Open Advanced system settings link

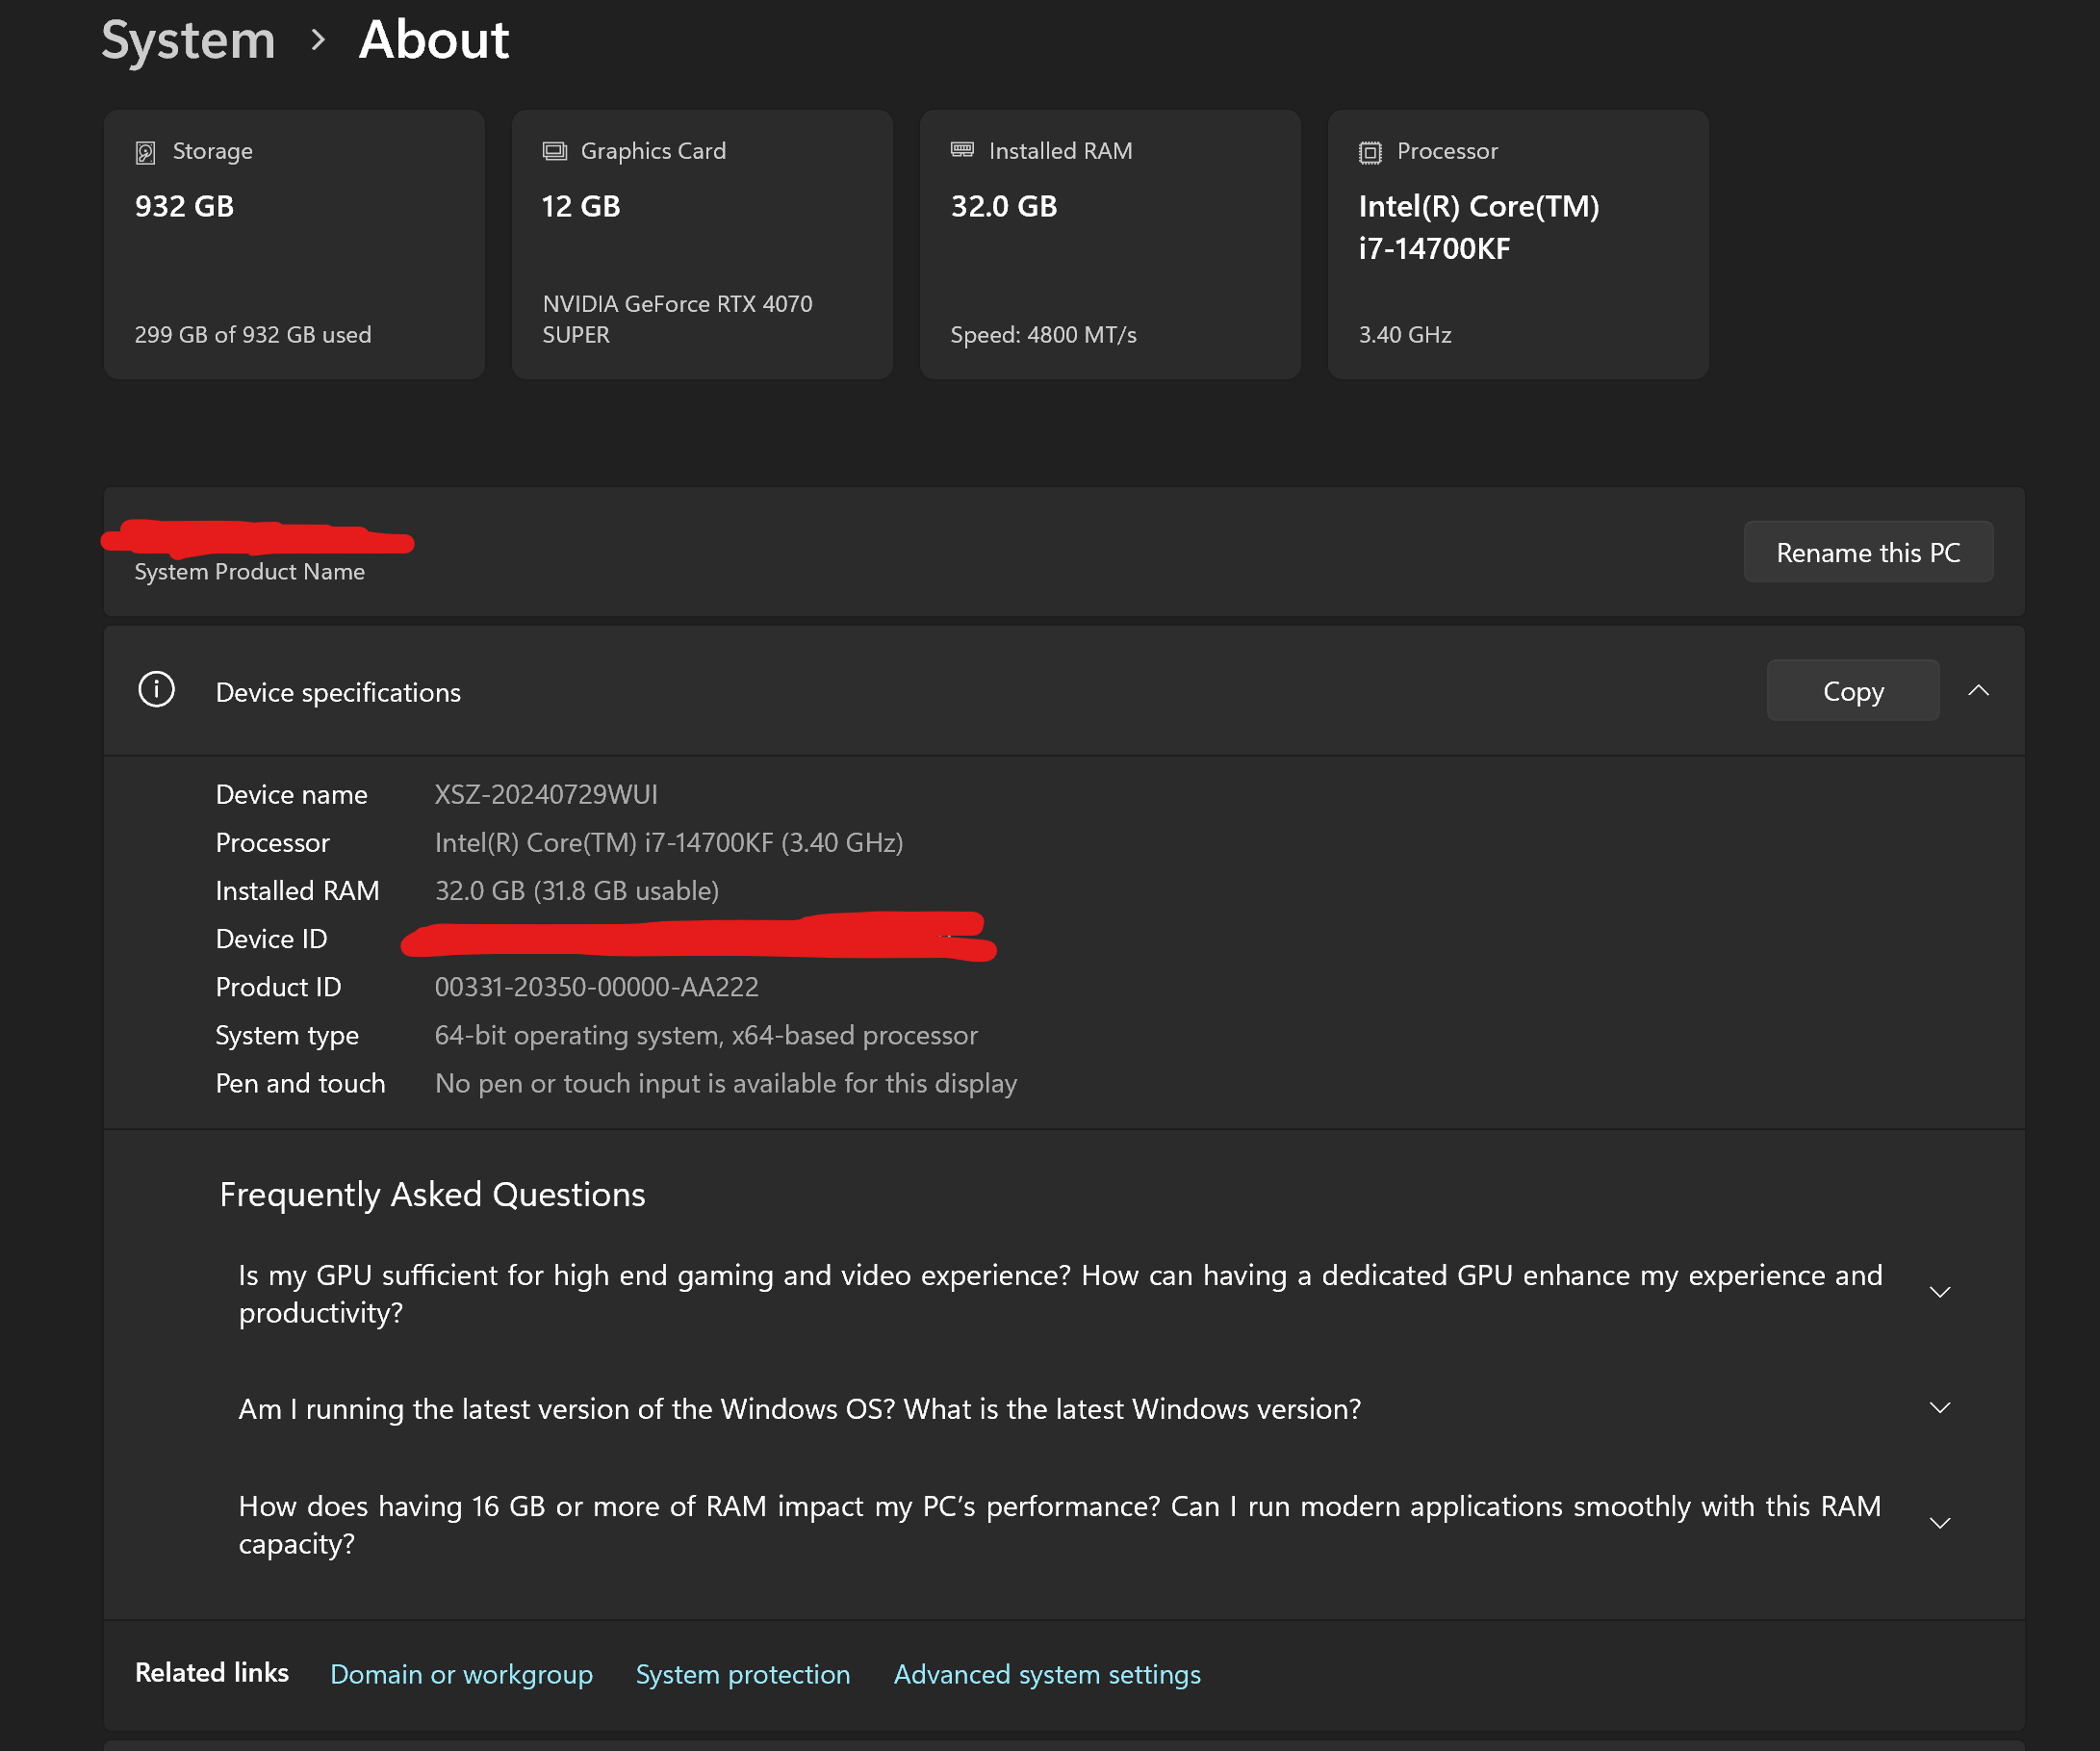coord(1046,1674)
